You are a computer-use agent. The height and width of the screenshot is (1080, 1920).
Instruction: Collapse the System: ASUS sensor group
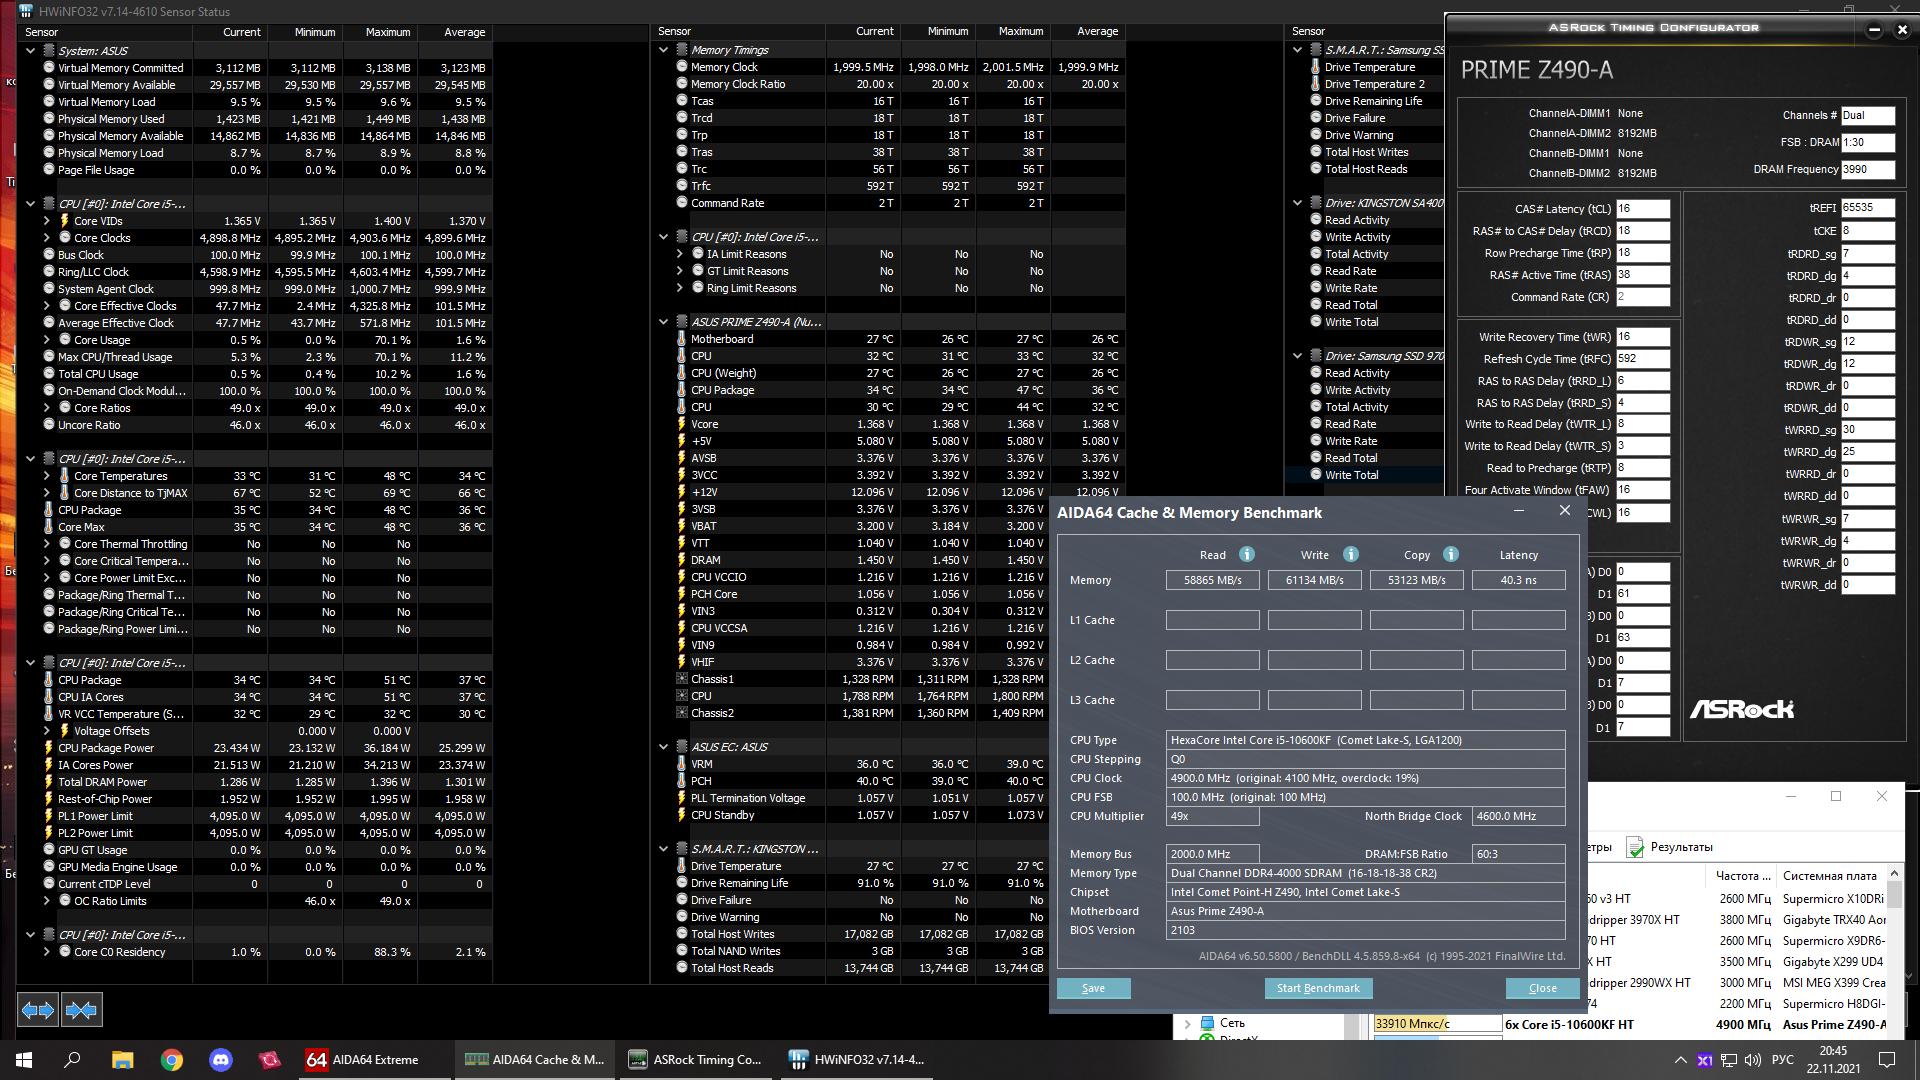(31, 51)
